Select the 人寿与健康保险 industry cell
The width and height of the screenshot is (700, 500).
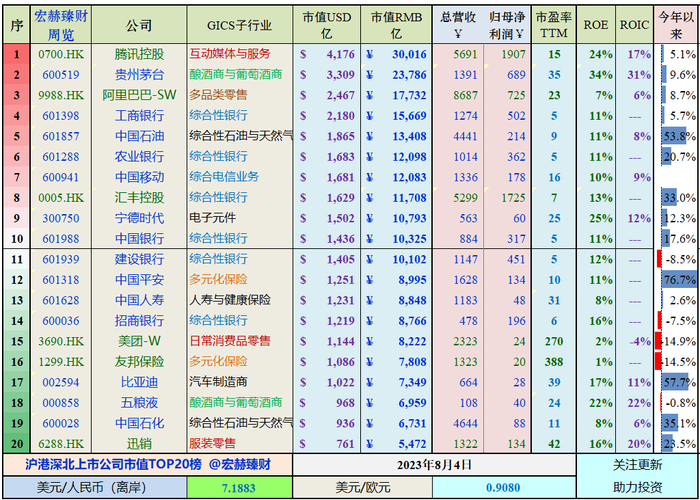(240, 300)
